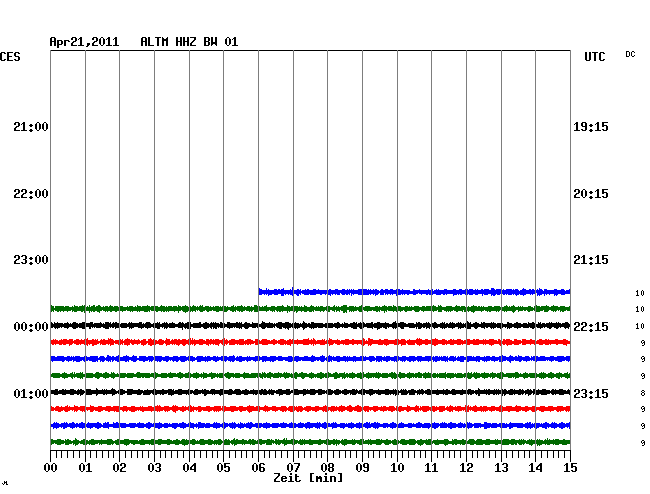
Task: Select the black trace aligned with 23:15 UTC
Action: tap(310, 392)
